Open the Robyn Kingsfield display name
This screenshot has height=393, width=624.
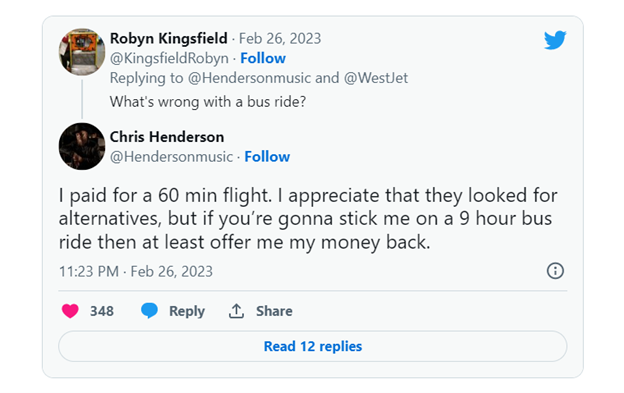[169, 39]
